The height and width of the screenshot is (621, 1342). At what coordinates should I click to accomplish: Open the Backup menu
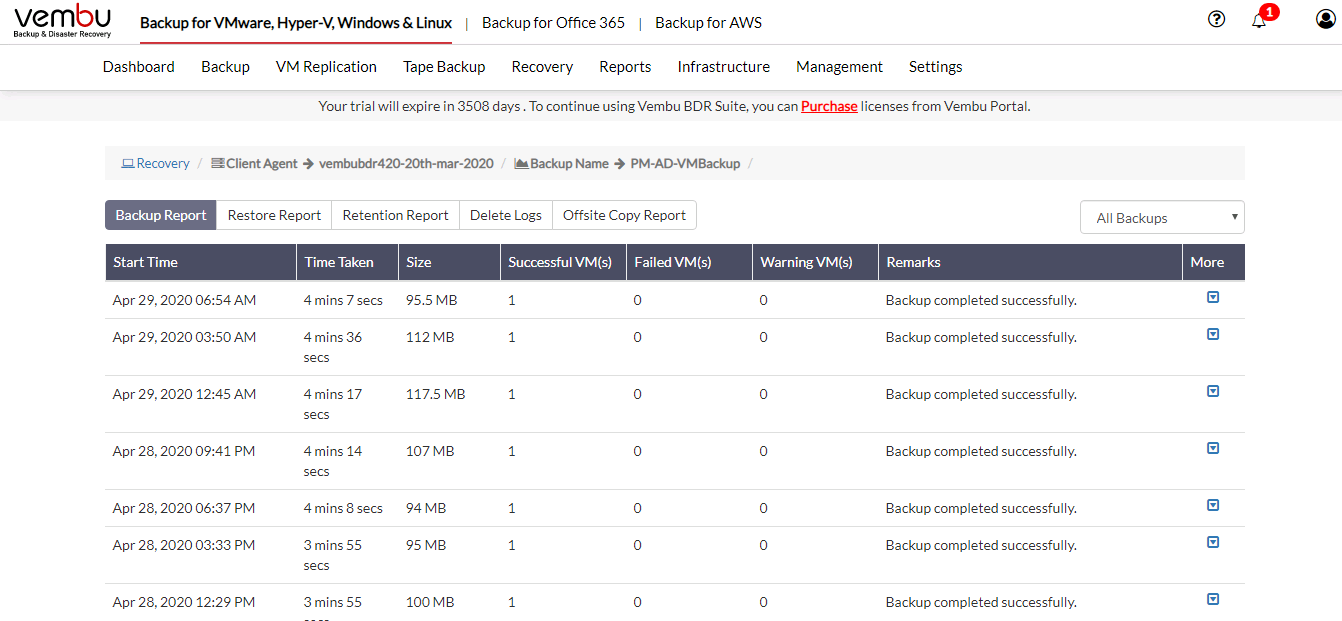[225, 66]
